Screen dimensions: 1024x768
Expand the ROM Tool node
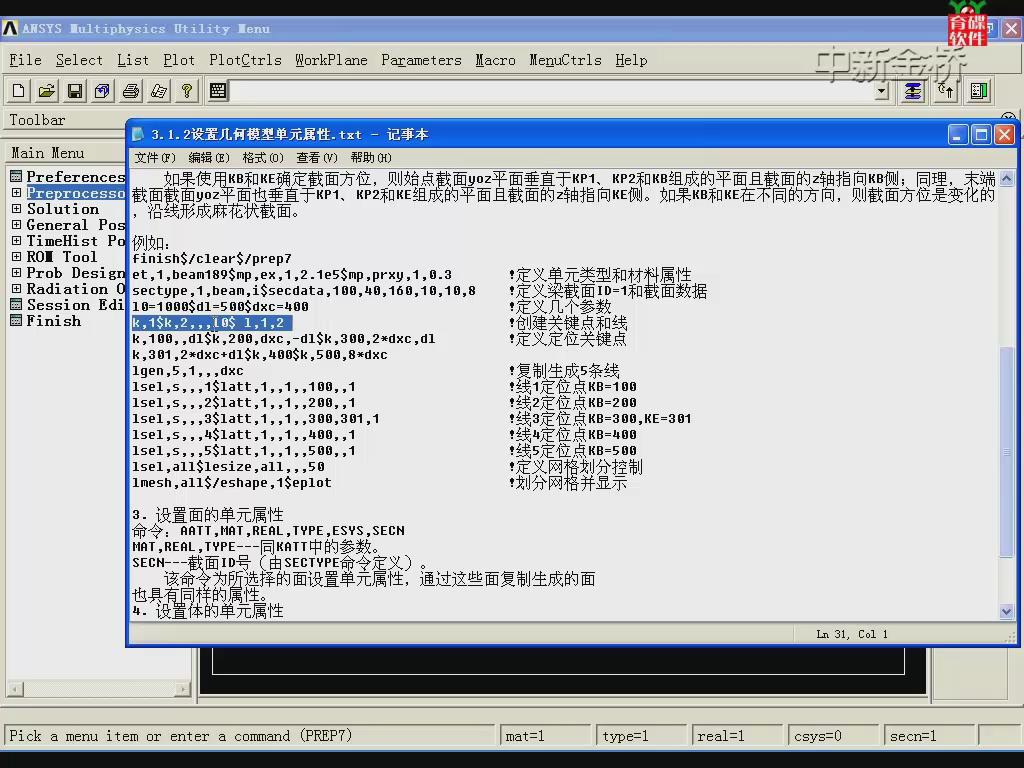pos(16,257)
